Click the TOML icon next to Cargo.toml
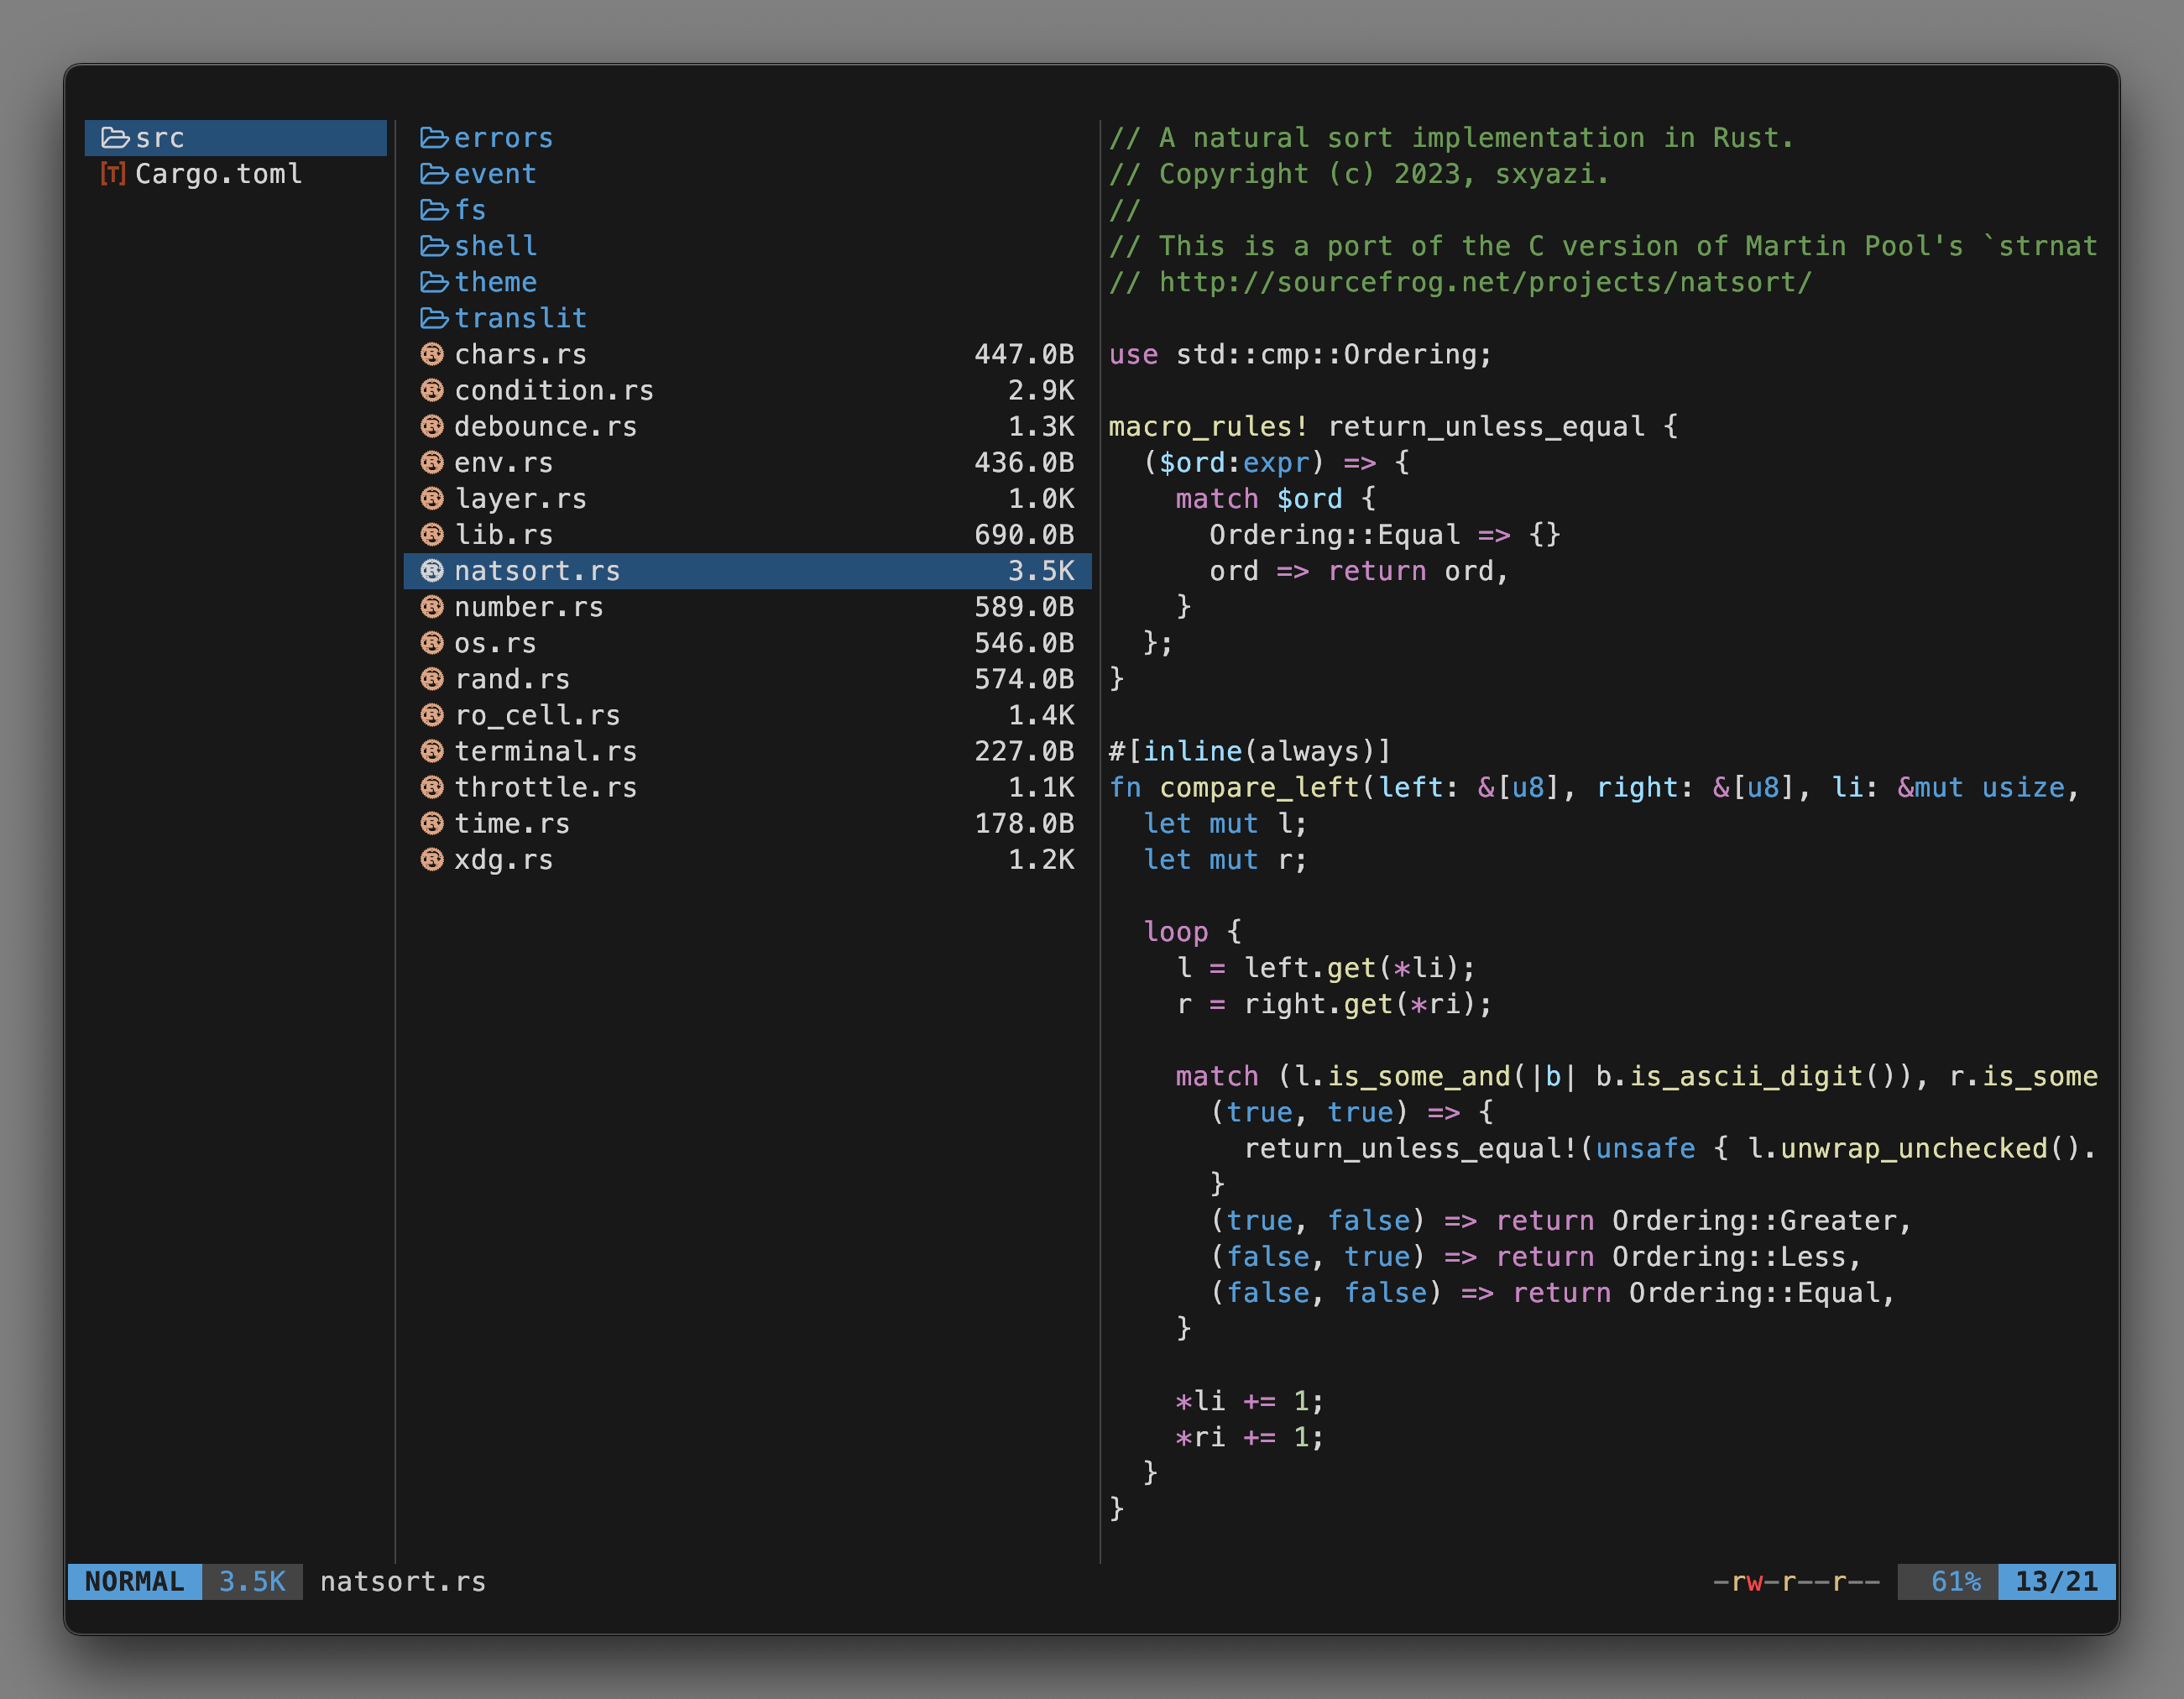This screenshot has width=2184, height=1699. (x=113, y=174)
